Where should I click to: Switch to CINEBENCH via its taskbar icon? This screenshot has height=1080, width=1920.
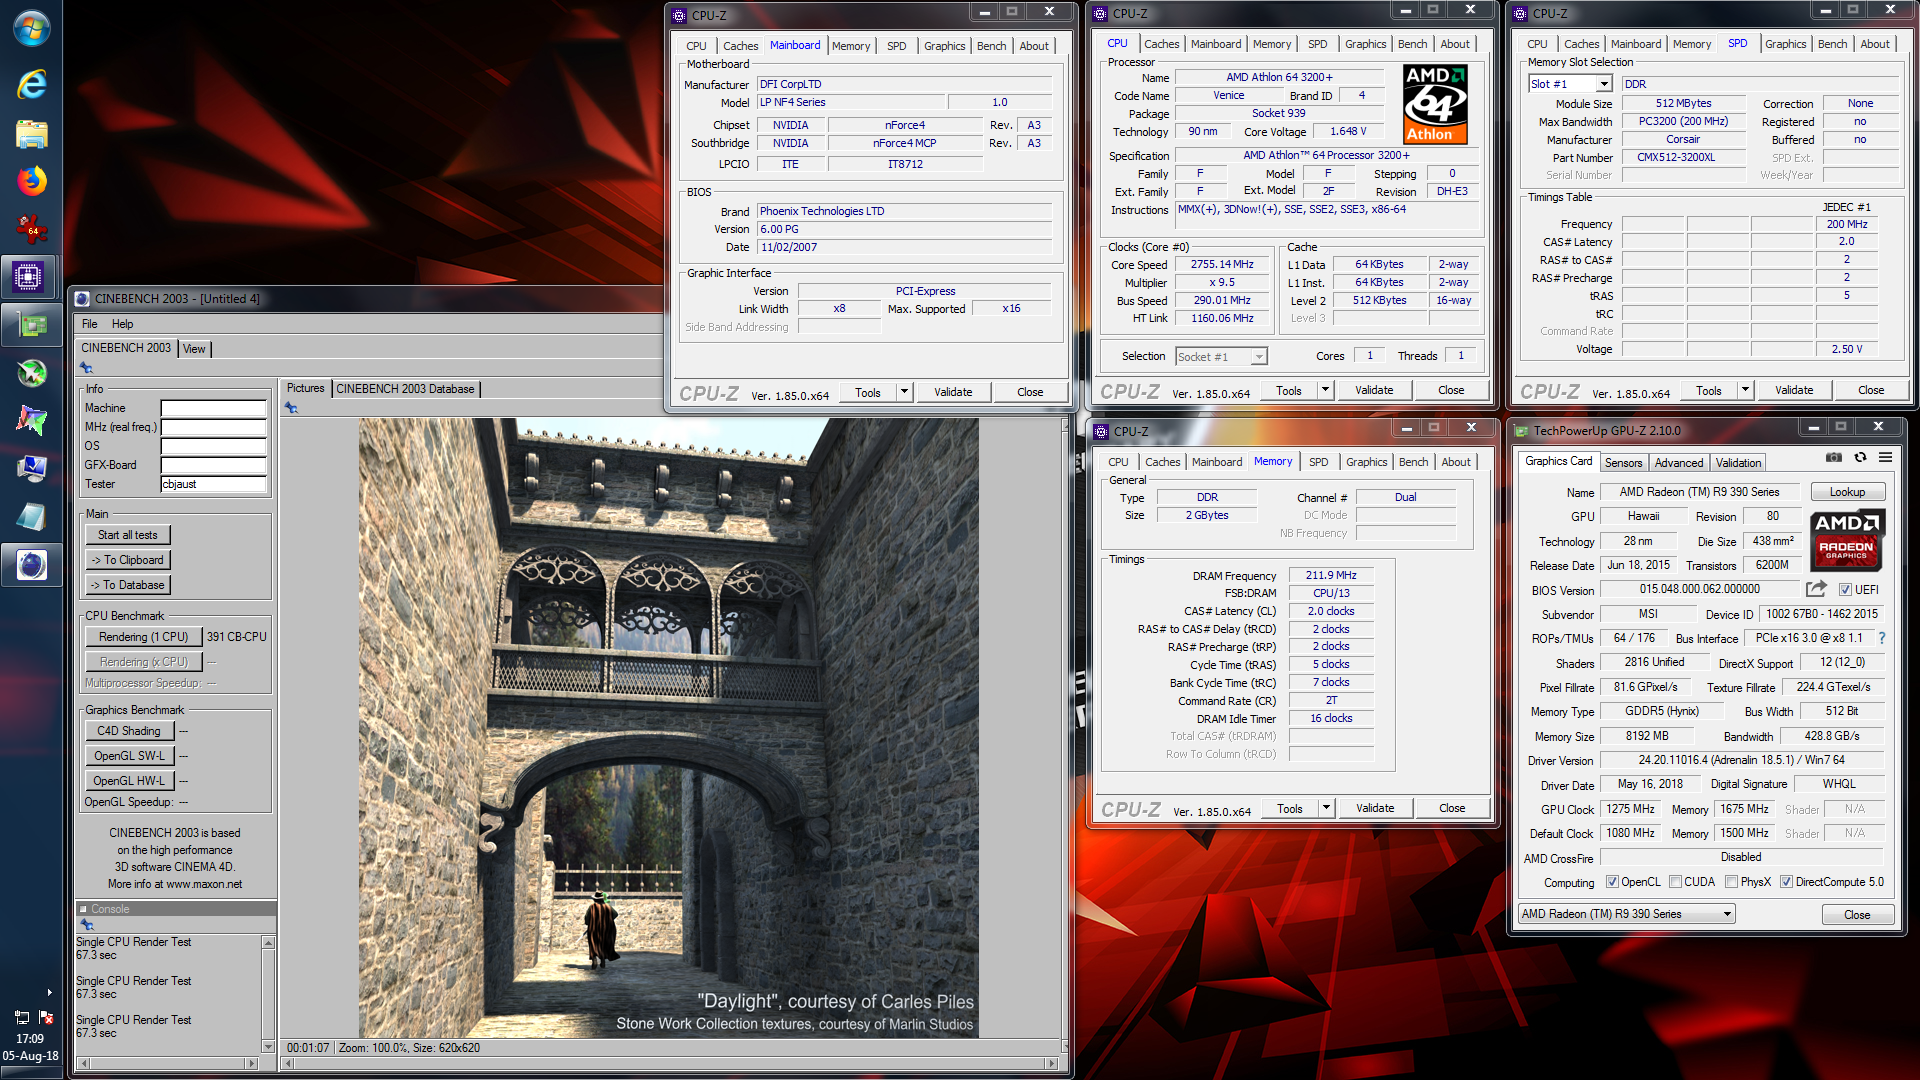pos(31,565)
